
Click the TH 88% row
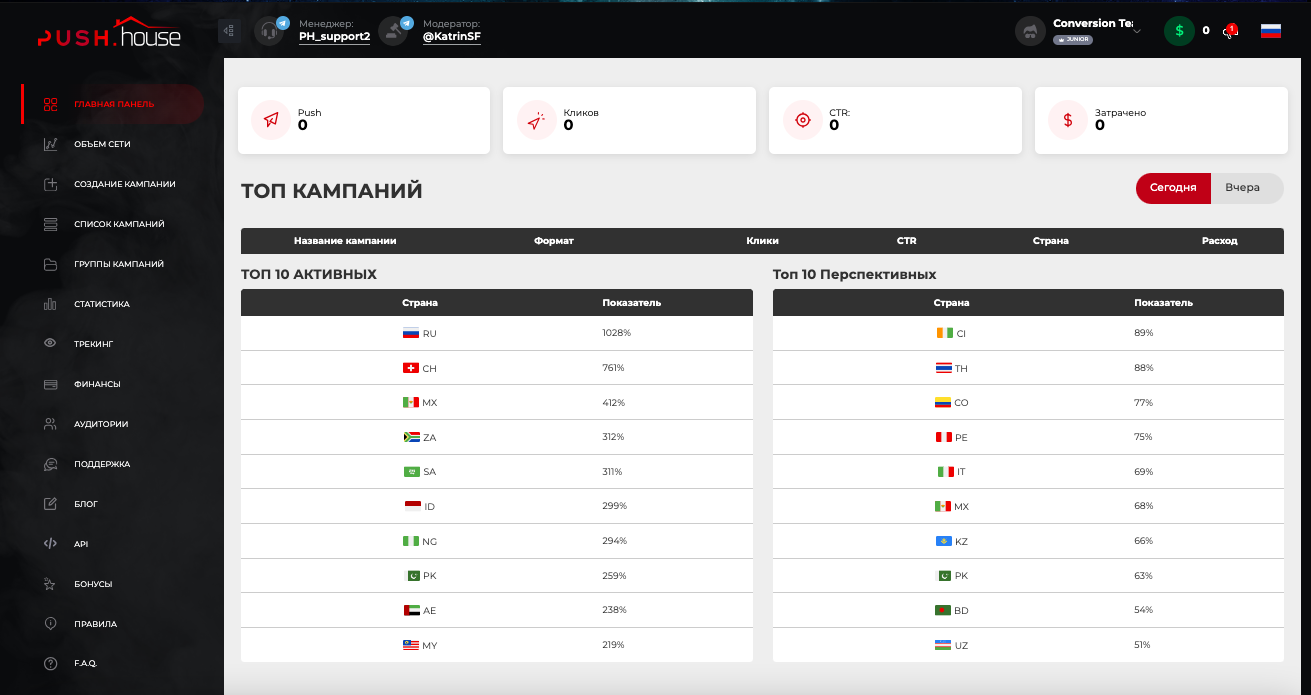point(1028,368)
